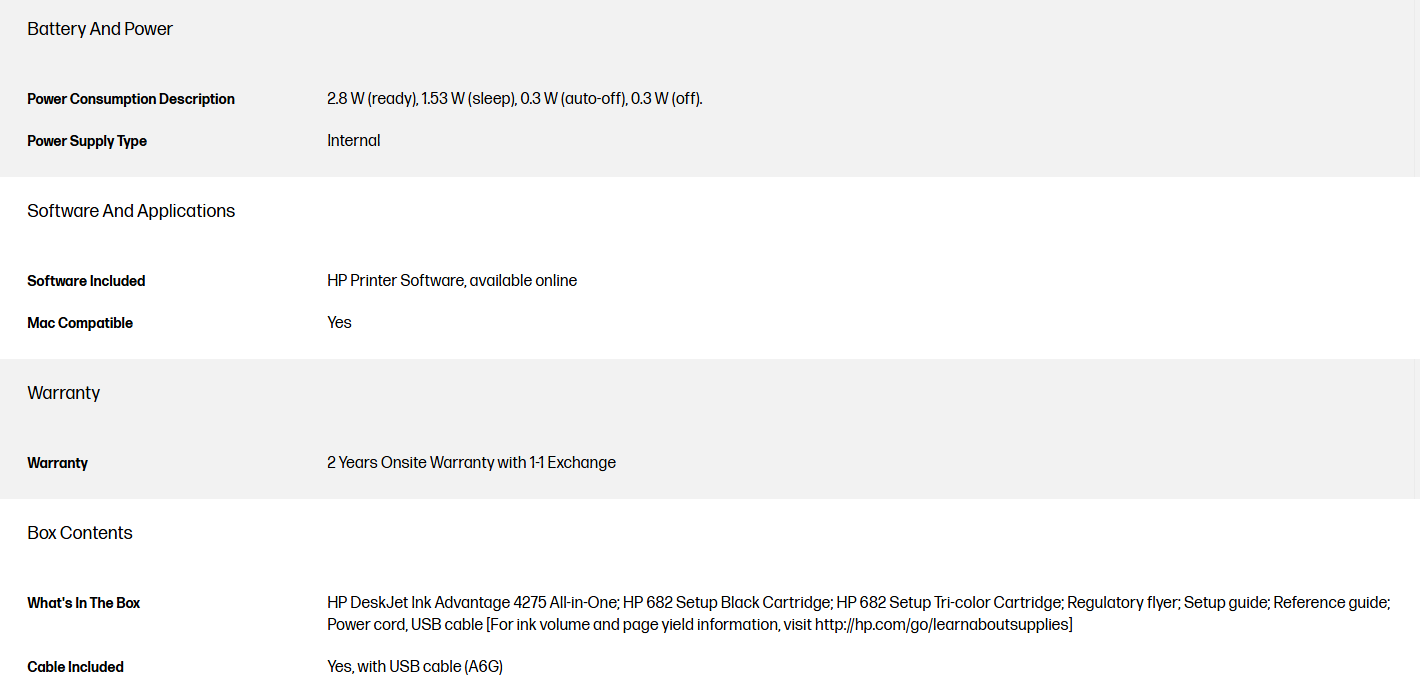This screenshot has height=694, width=1420.
Task: Click the Mac Compatible label
Action: point(80,323)
